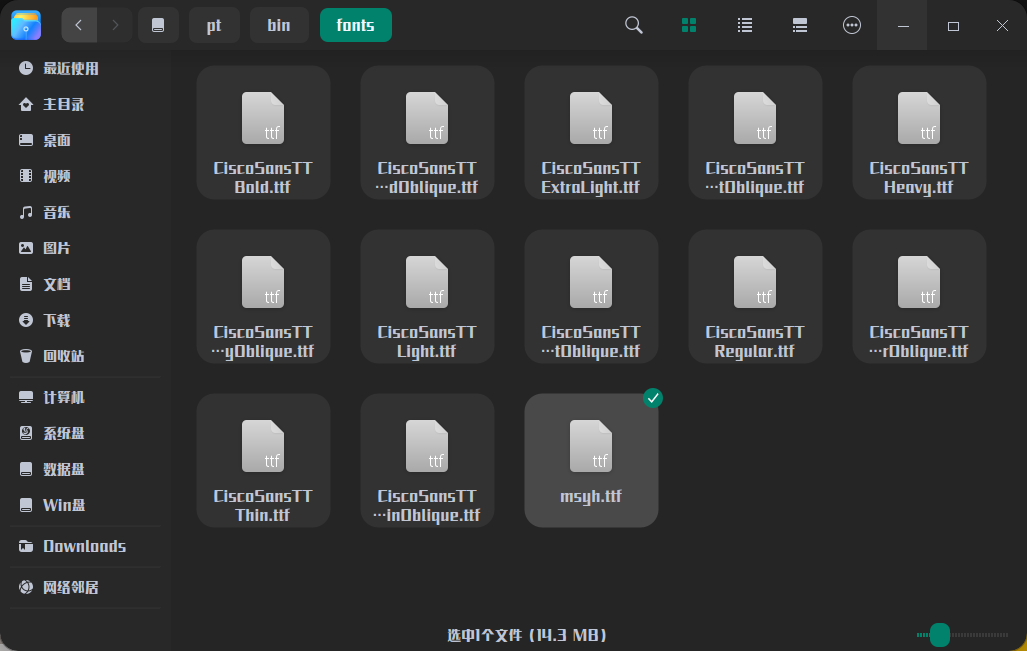Deselect msyh.ttf via its green checkmark
This screenshot has width=1027, height=651.
pyautogui.click(x=653, y=398)
